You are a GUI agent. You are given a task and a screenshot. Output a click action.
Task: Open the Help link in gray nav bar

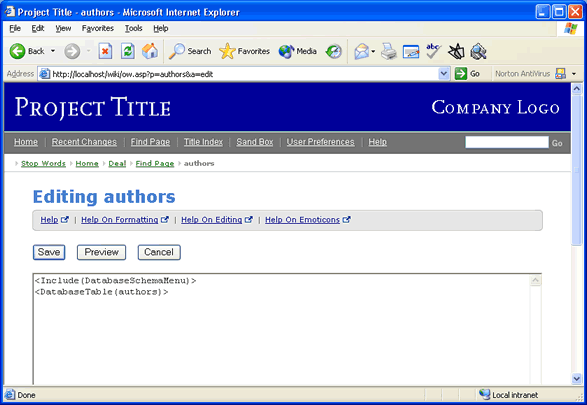377,142
